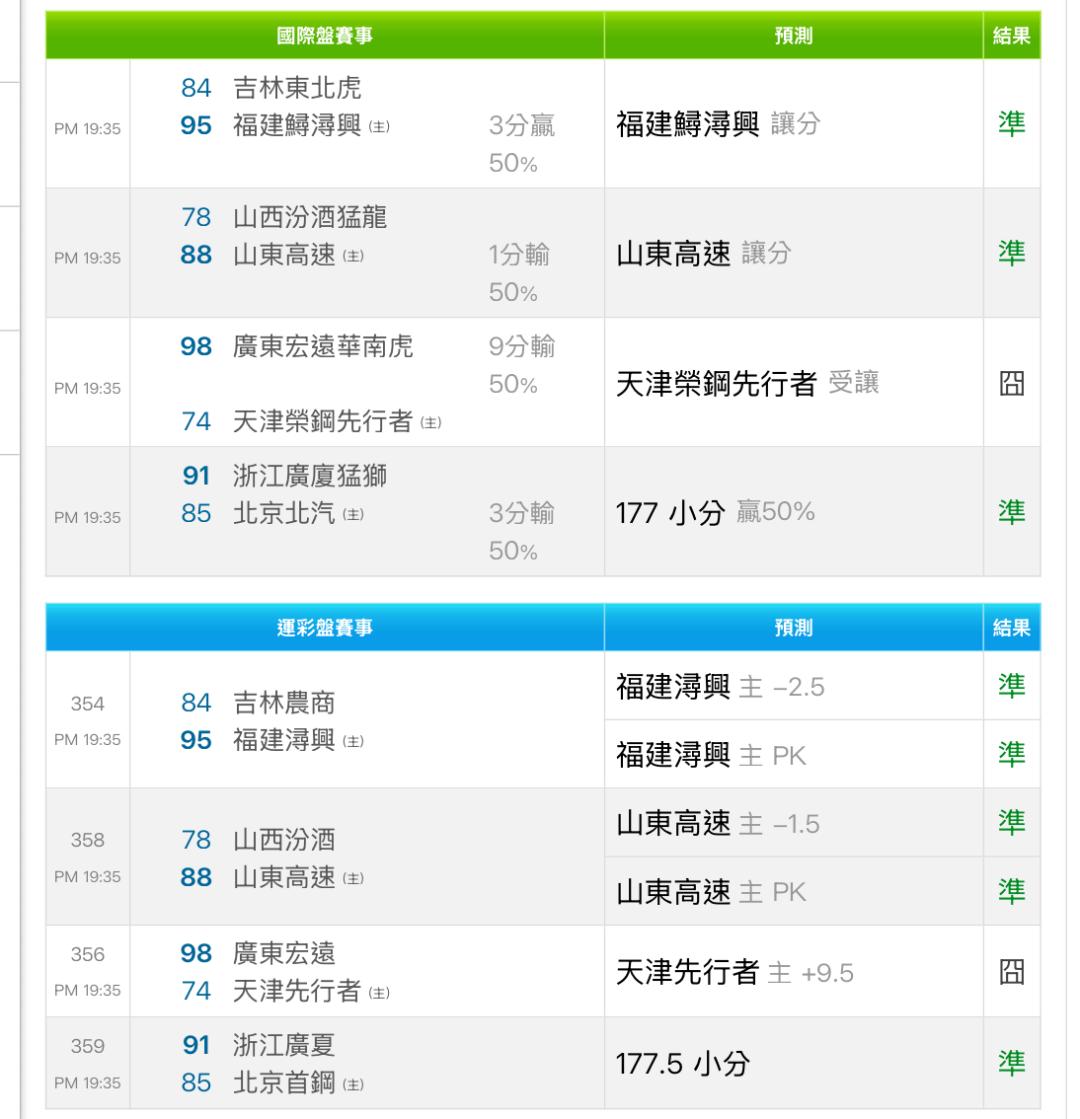Select the 國際盤賽事 table header

[325, 36]
